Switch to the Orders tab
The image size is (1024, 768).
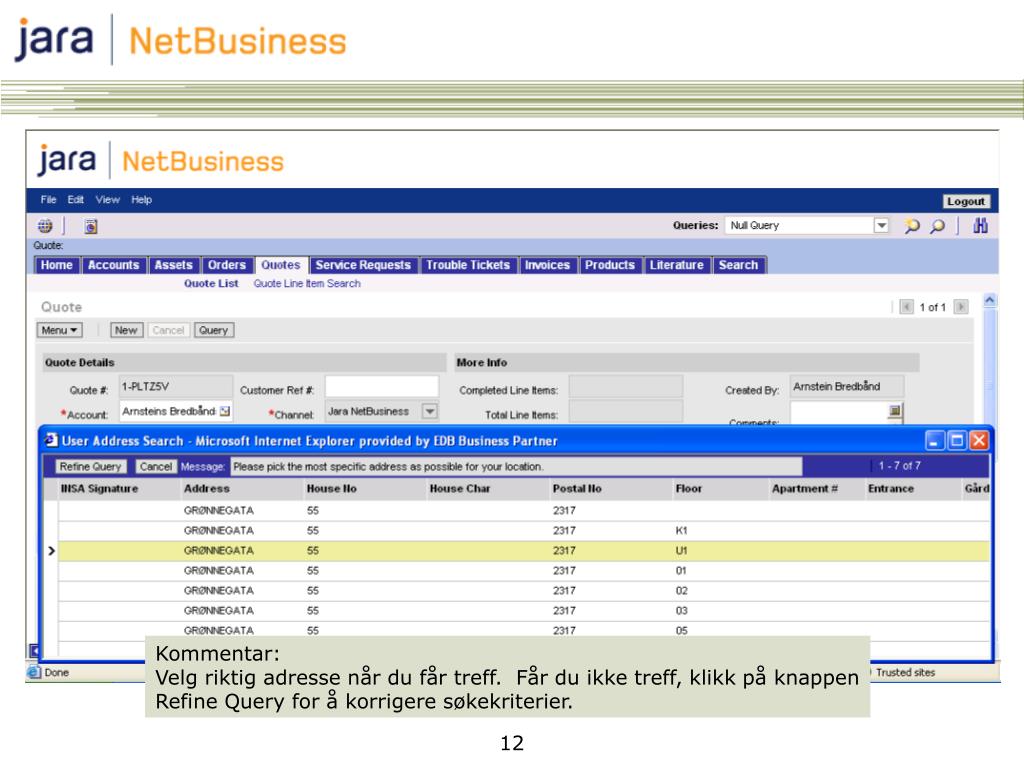click(x=227, y=265)
